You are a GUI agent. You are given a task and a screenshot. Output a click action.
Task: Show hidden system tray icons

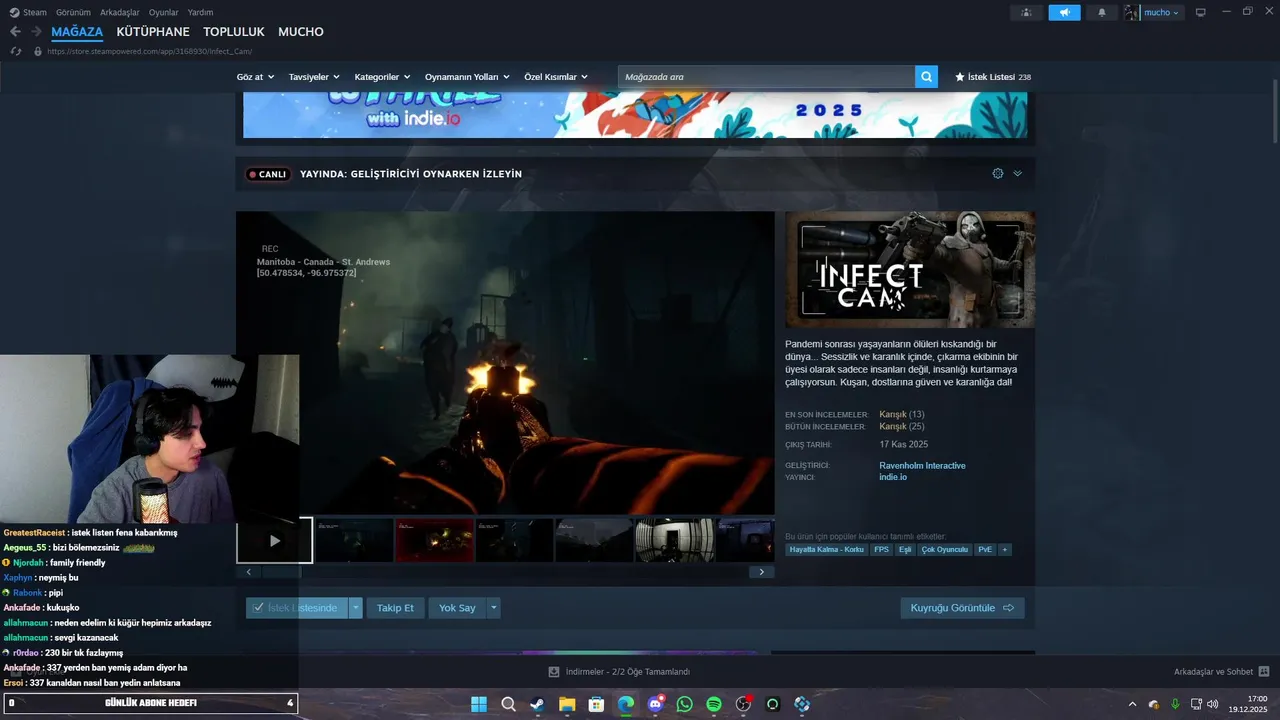click(1132, 704)
